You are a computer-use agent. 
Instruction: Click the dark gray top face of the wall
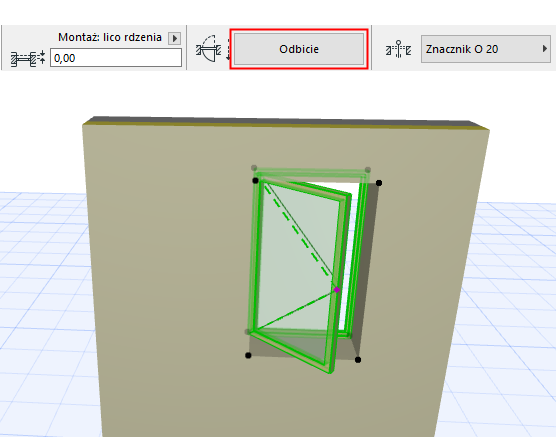[x=284, y=121]
